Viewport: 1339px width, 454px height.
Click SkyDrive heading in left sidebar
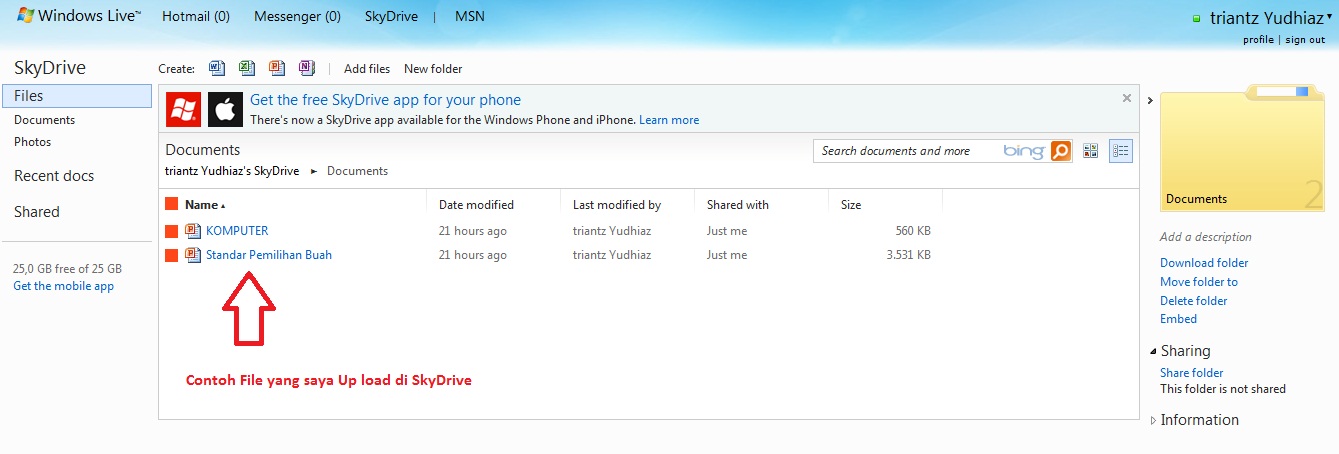point(50,68)
